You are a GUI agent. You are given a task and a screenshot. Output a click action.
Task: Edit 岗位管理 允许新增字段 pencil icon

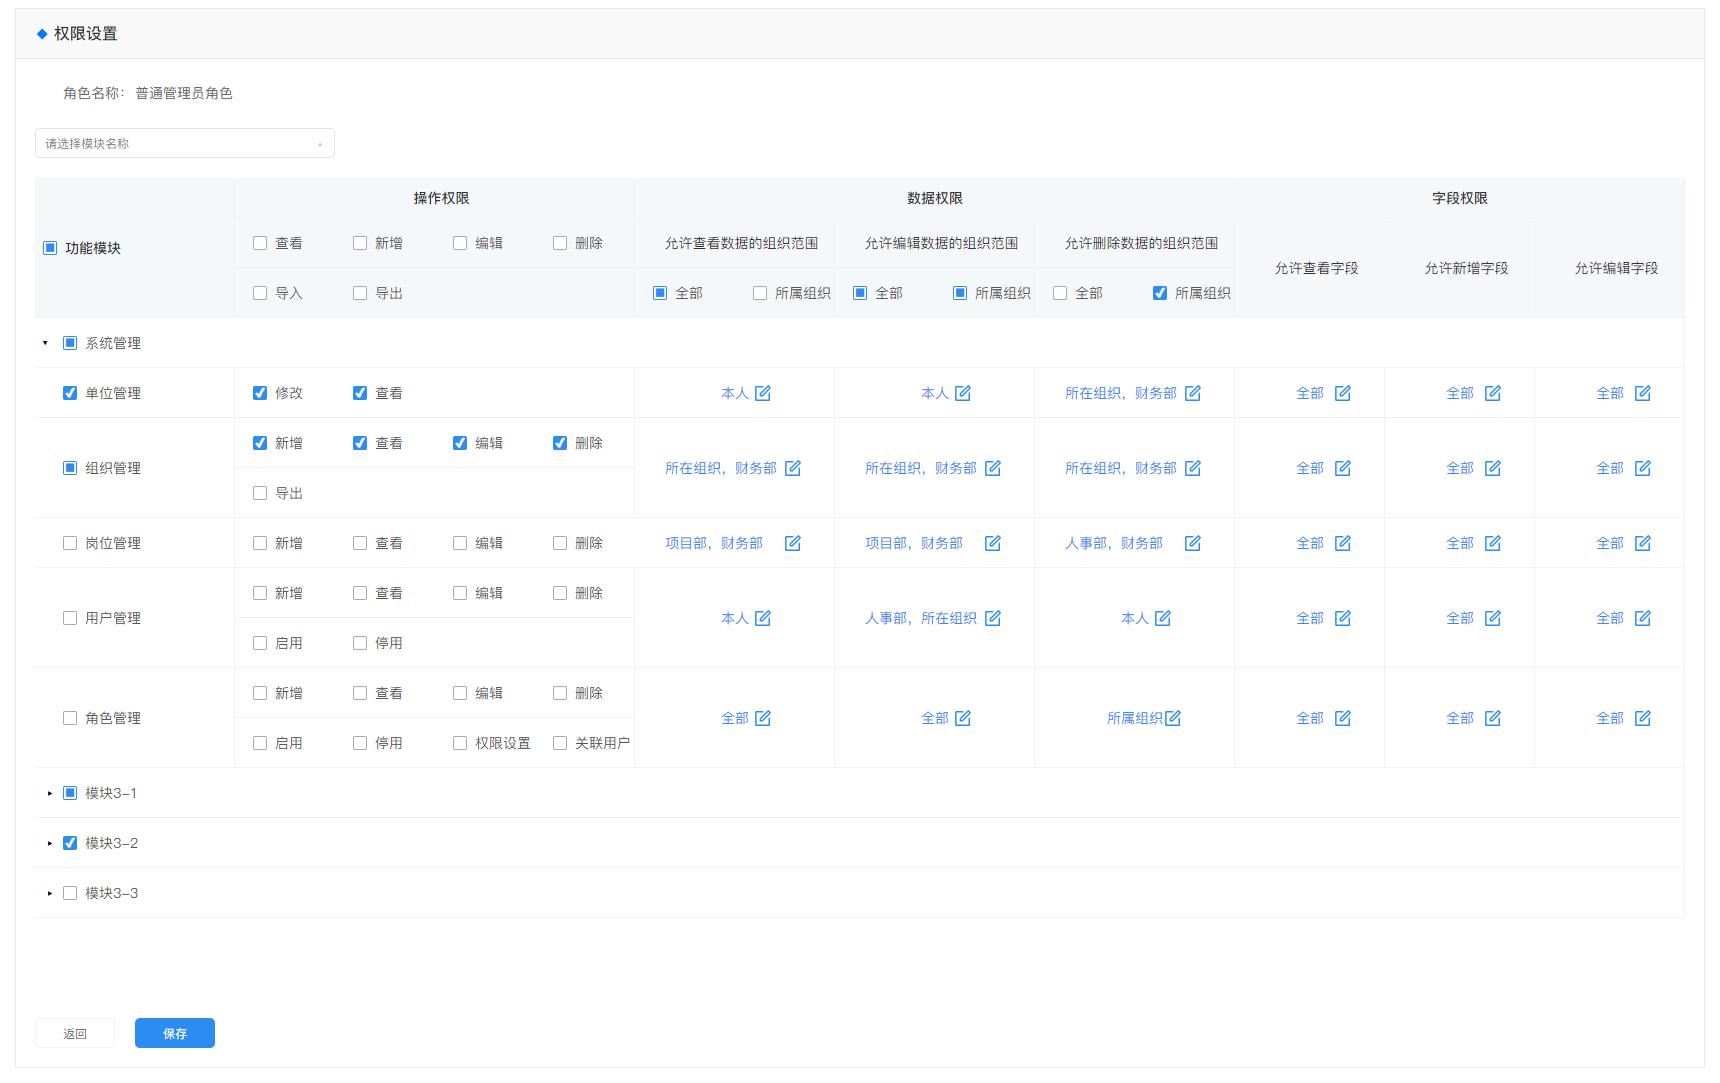coord(1493,543)
